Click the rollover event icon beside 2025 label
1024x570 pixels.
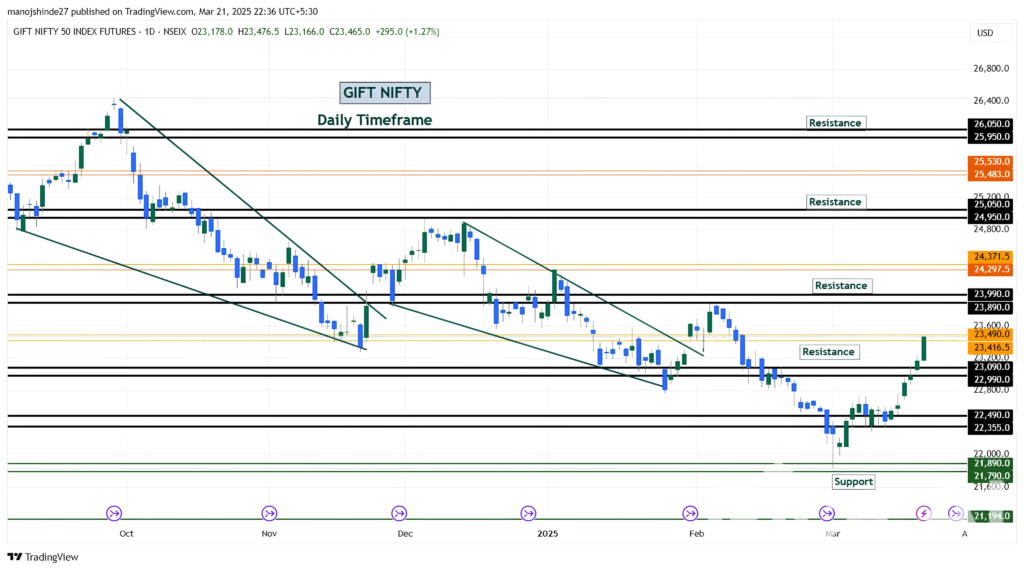[x=528, y=514]
